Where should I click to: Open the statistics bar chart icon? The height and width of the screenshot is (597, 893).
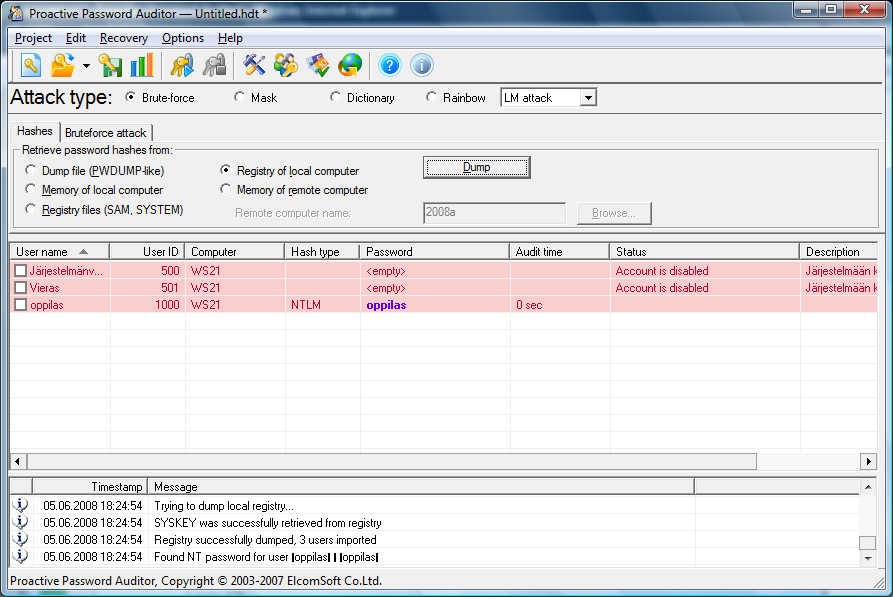142,66
